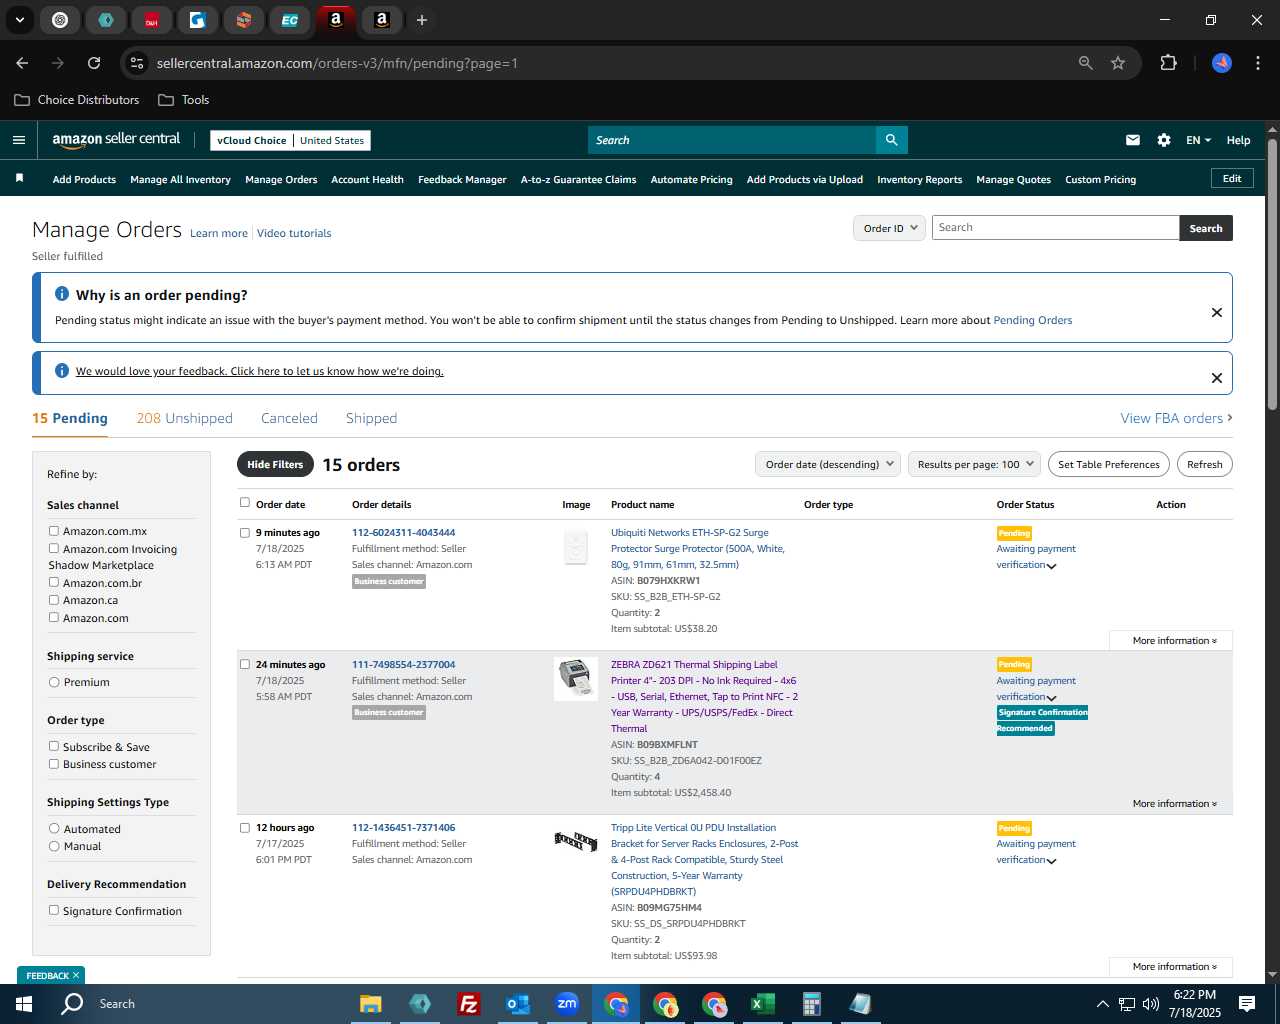Screen dimensions: 1280x1024
Task: Click the ZEBRA printer product thumbnail
Action: (575, 678)
